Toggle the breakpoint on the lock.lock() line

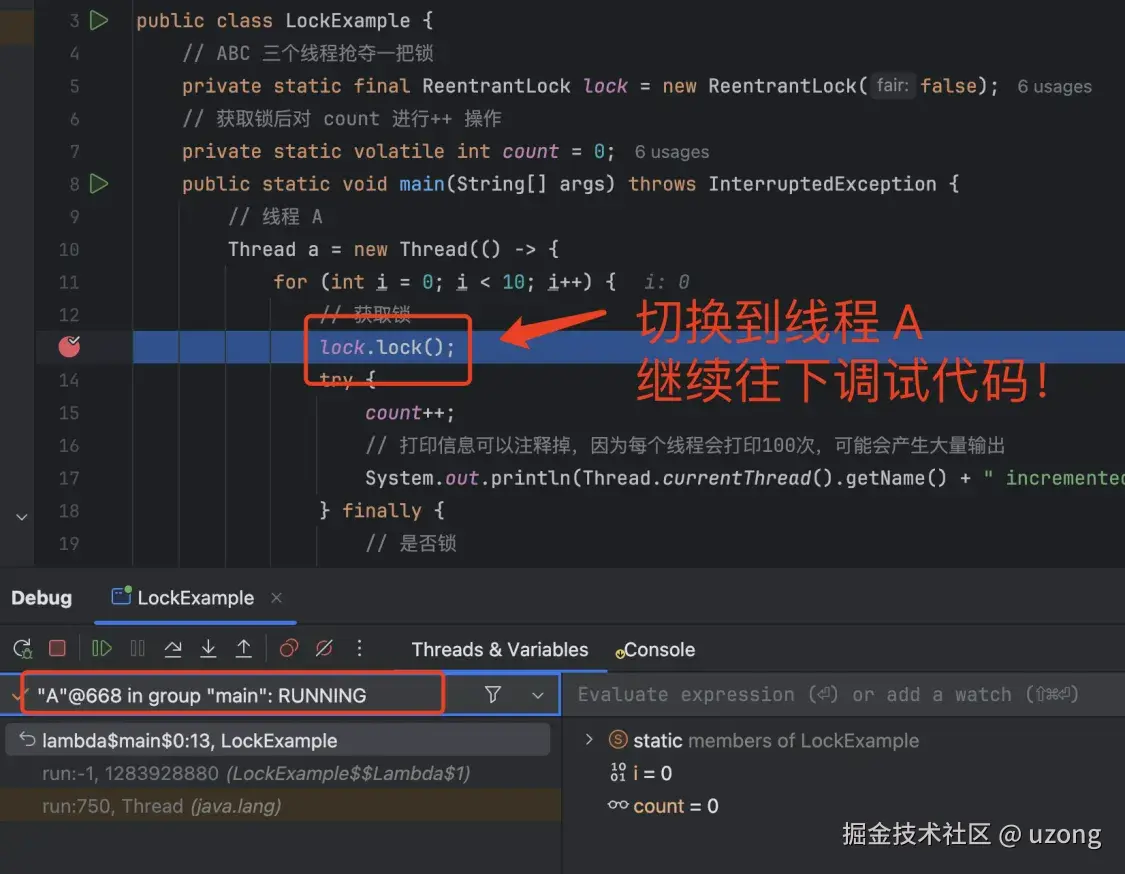click(x=69, y=347)
